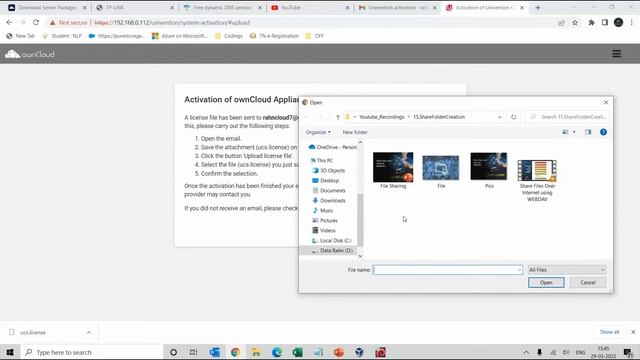Select Downloads in the navigation tree

pos(333,200)
